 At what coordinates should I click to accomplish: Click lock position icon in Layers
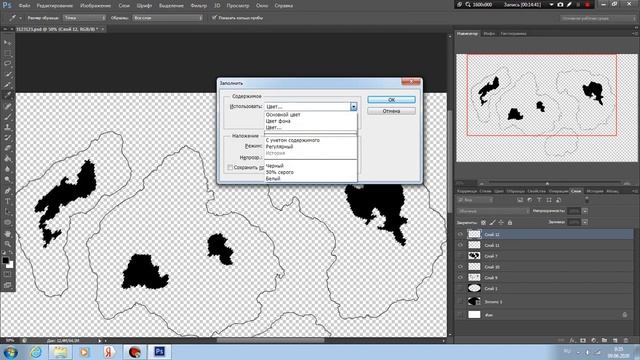tap(501, 222)
